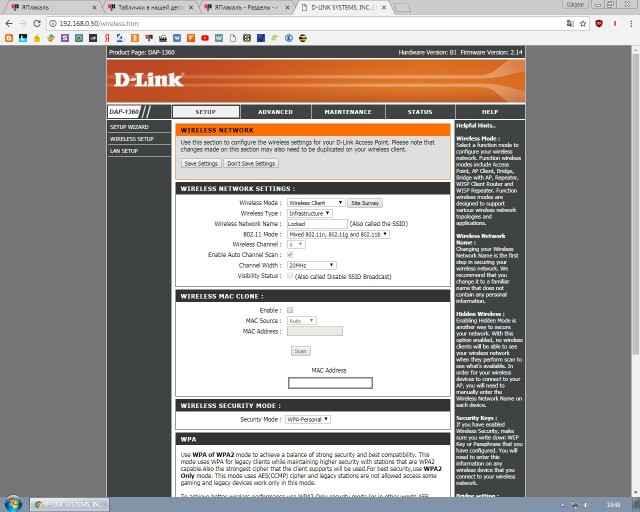The image size is (640, 512).
Task: Open the blank page bookmark icon
Action: point(233,38)
